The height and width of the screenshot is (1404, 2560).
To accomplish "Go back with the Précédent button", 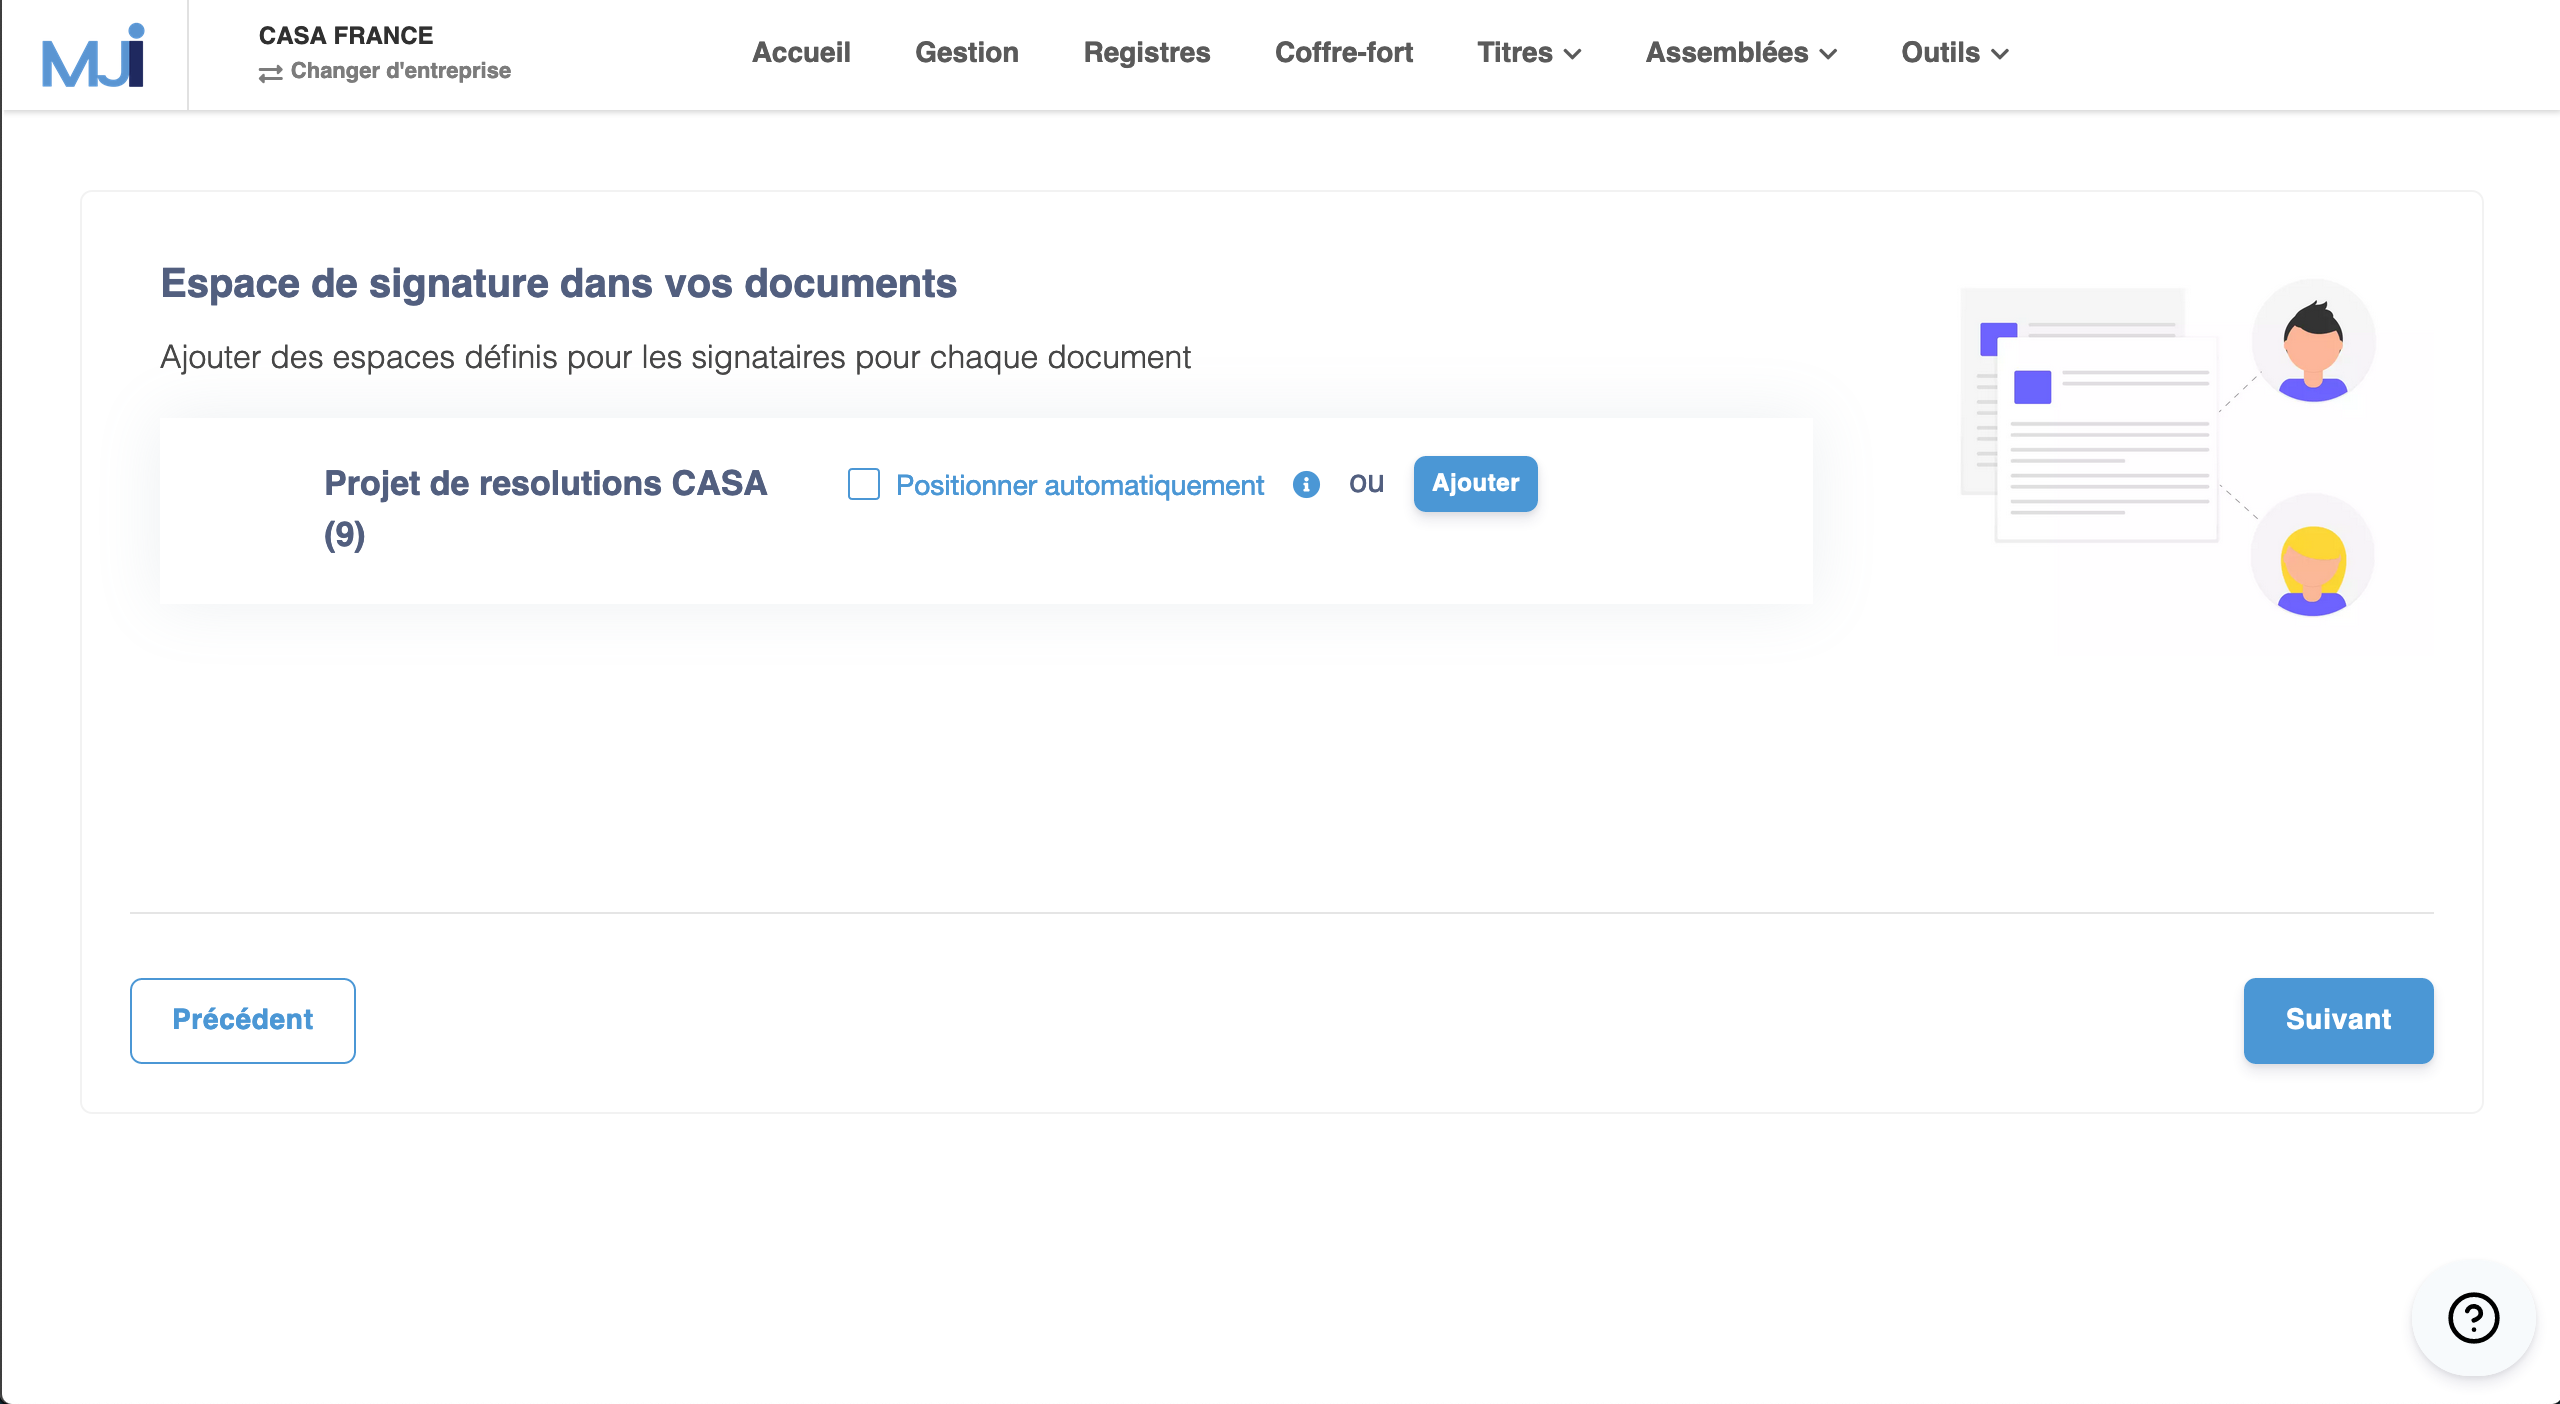I will [x=243, y=1020].
